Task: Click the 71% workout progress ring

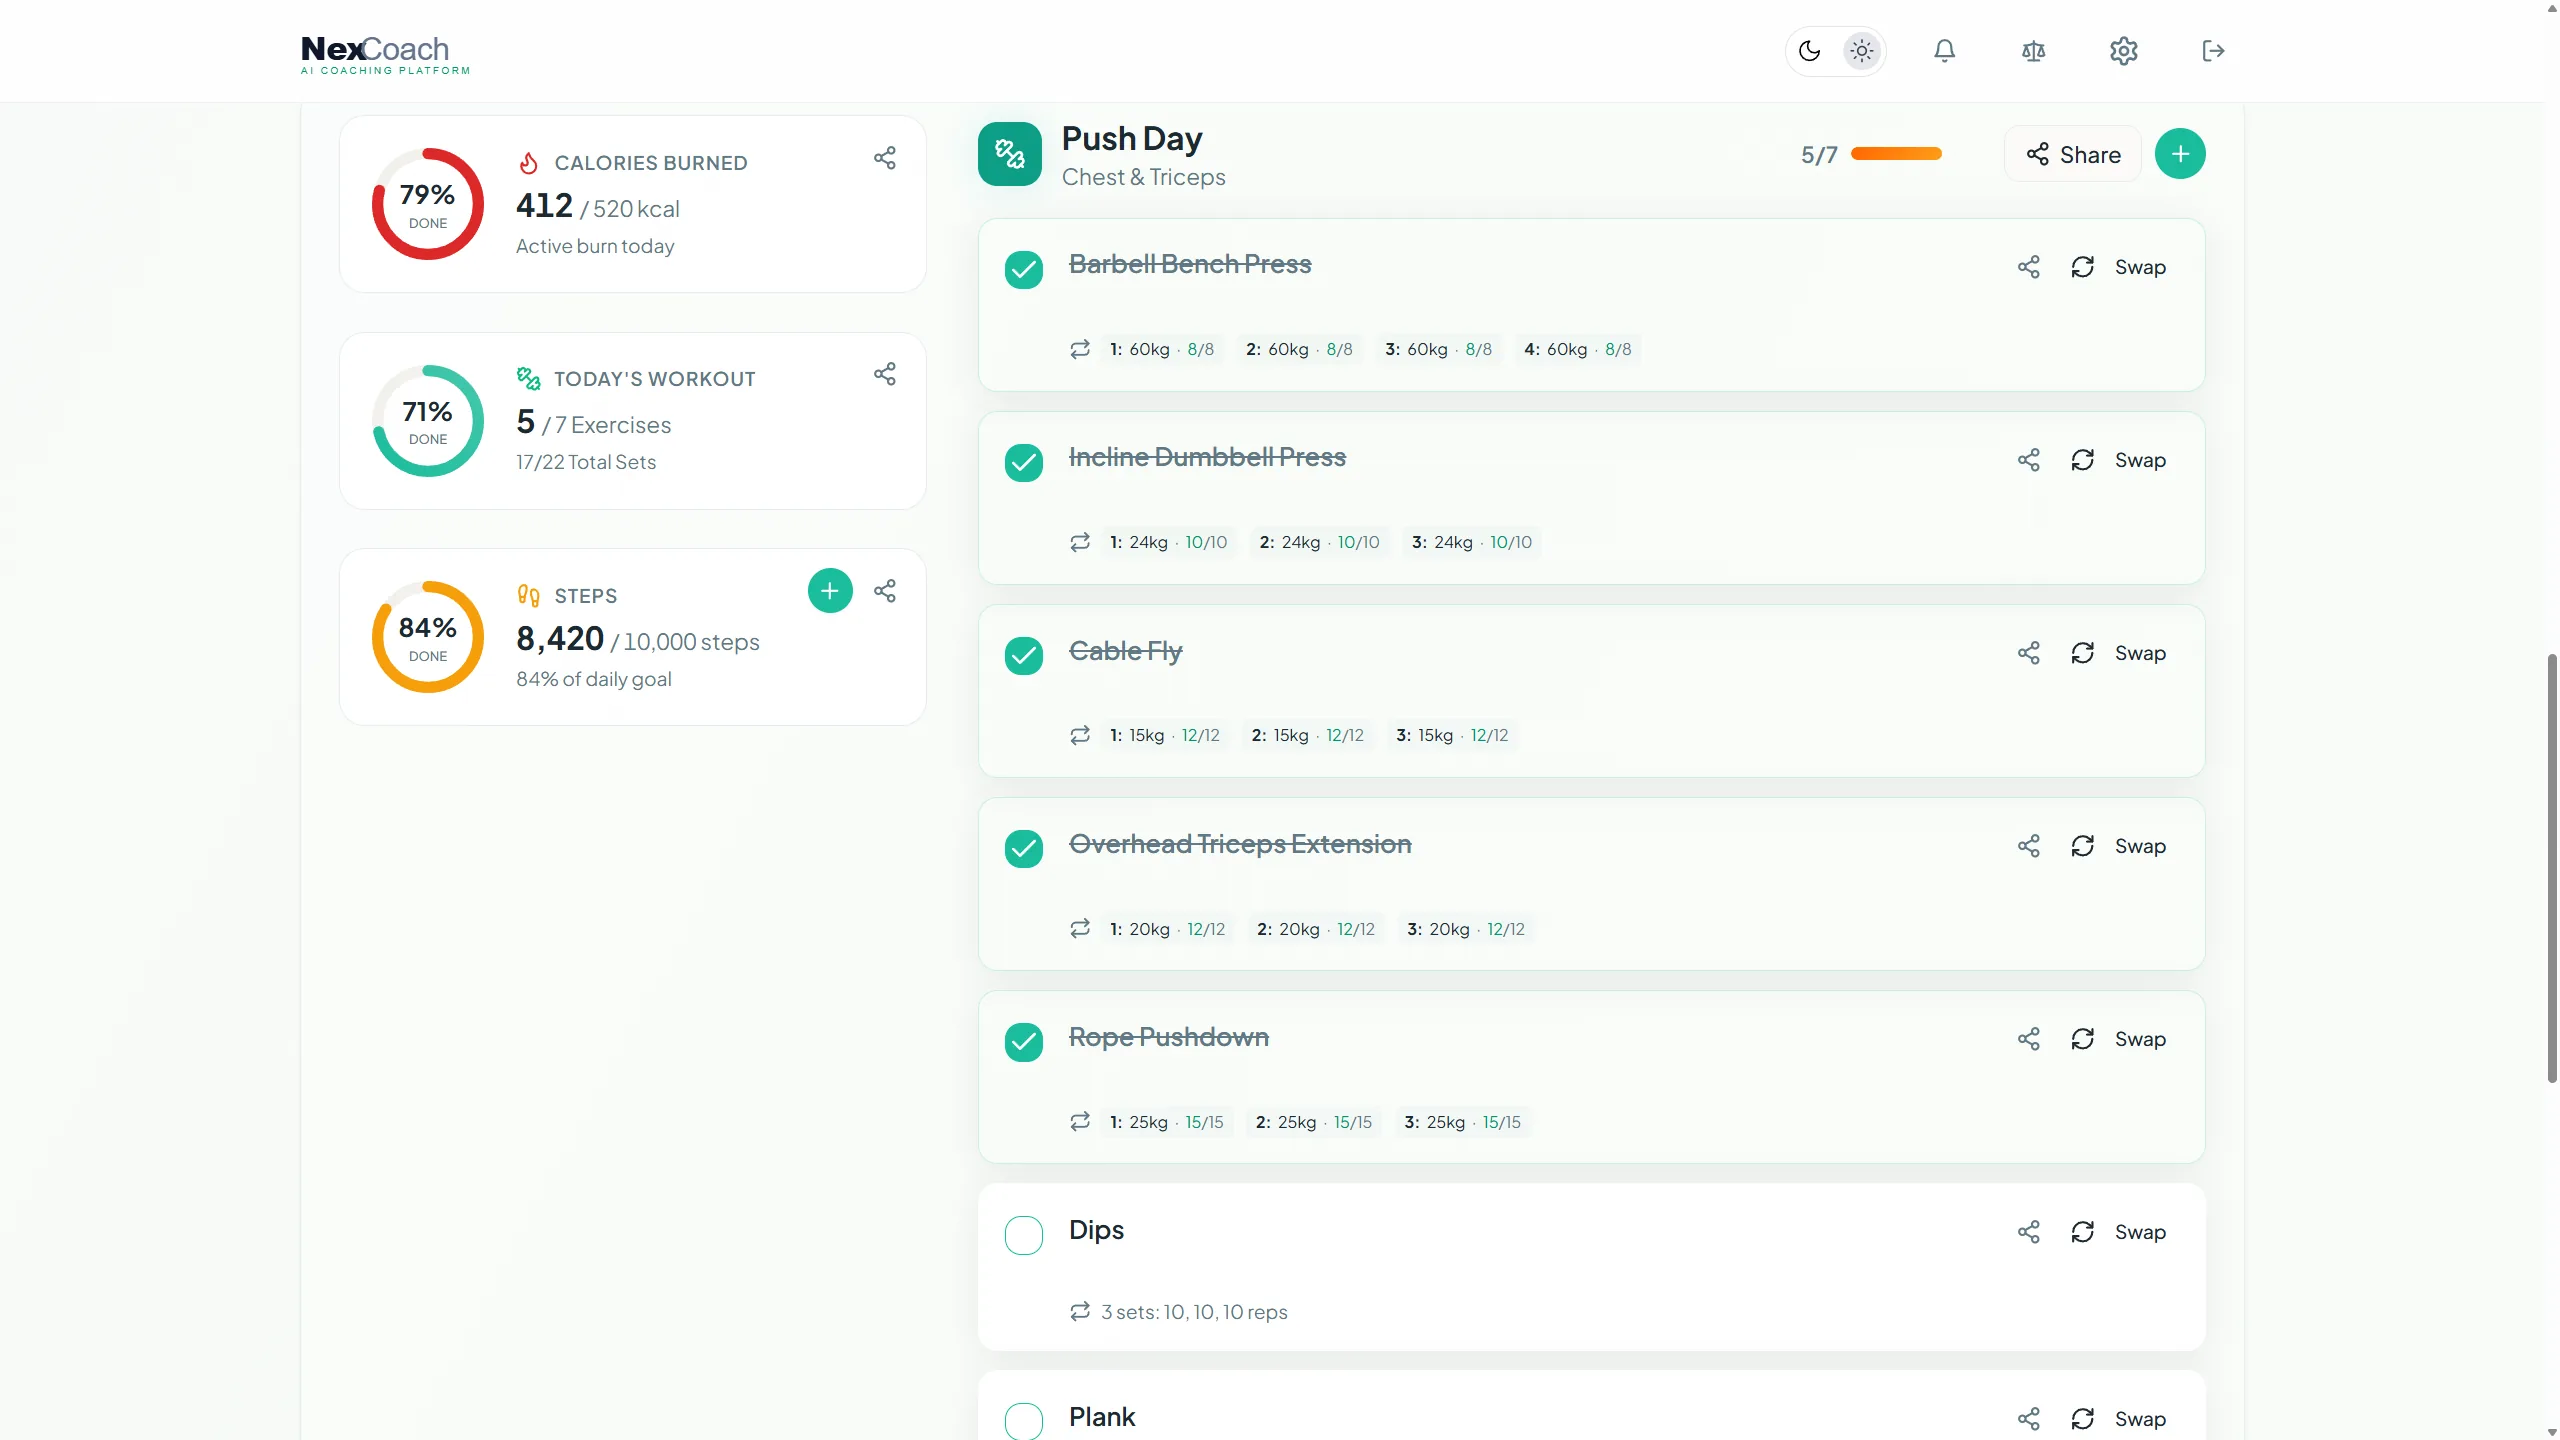Action: [428, 421]
